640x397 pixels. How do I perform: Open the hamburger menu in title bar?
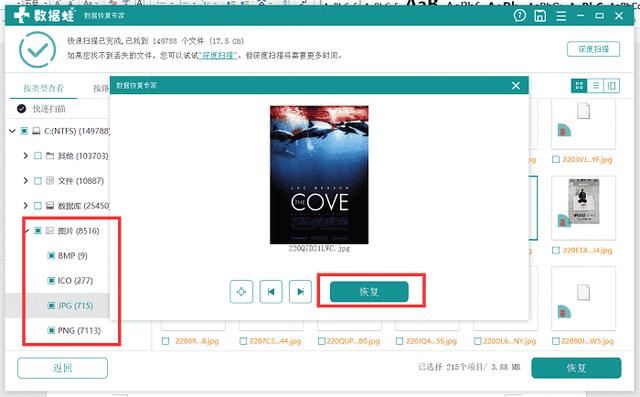561,16
